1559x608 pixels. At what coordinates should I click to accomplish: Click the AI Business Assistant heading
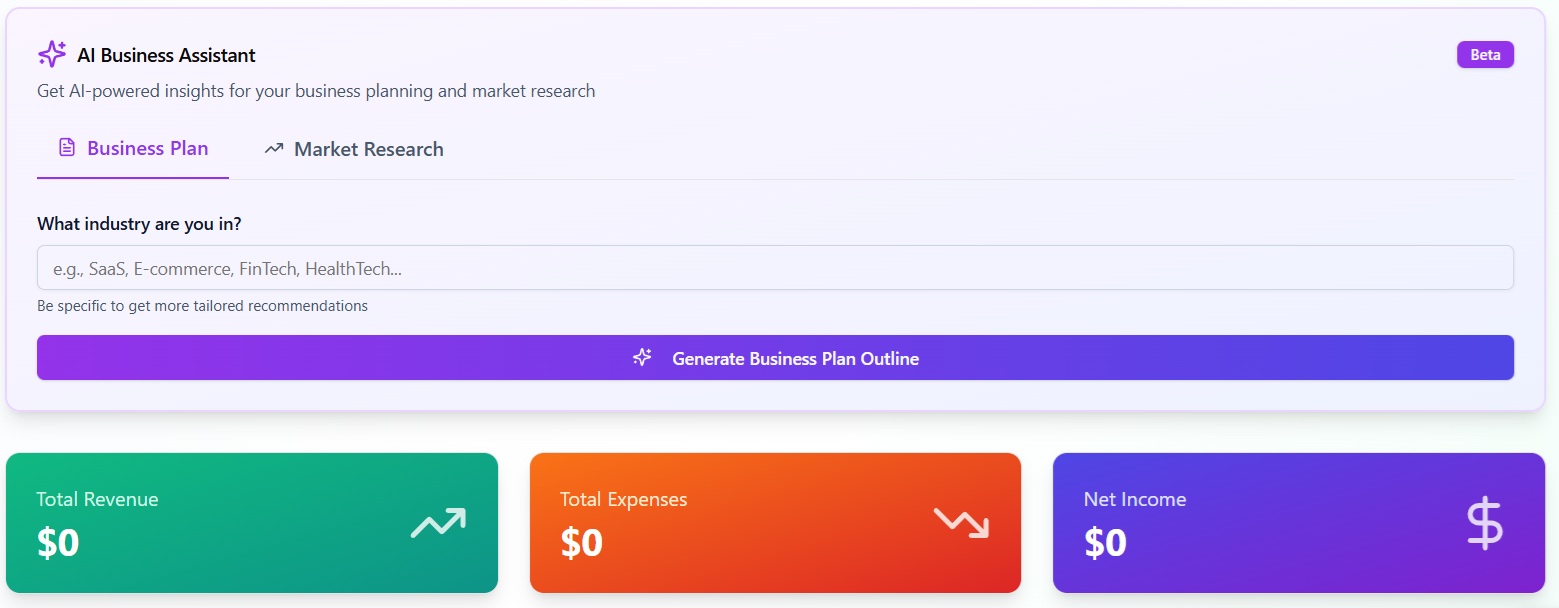click(166, 55)
